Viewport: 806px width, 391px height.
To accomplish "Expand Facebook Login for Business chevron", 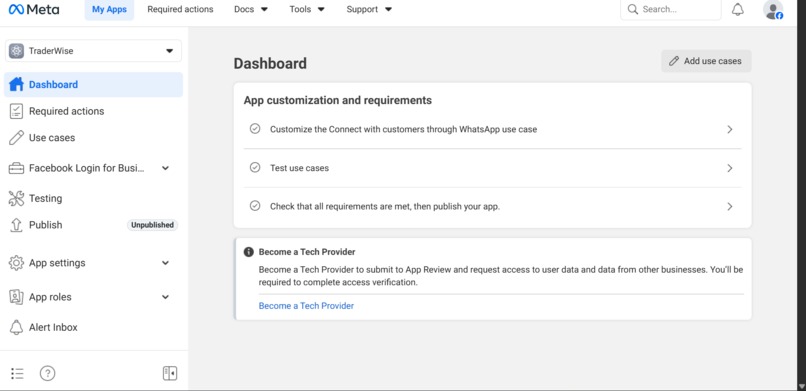I will point(166,168).
